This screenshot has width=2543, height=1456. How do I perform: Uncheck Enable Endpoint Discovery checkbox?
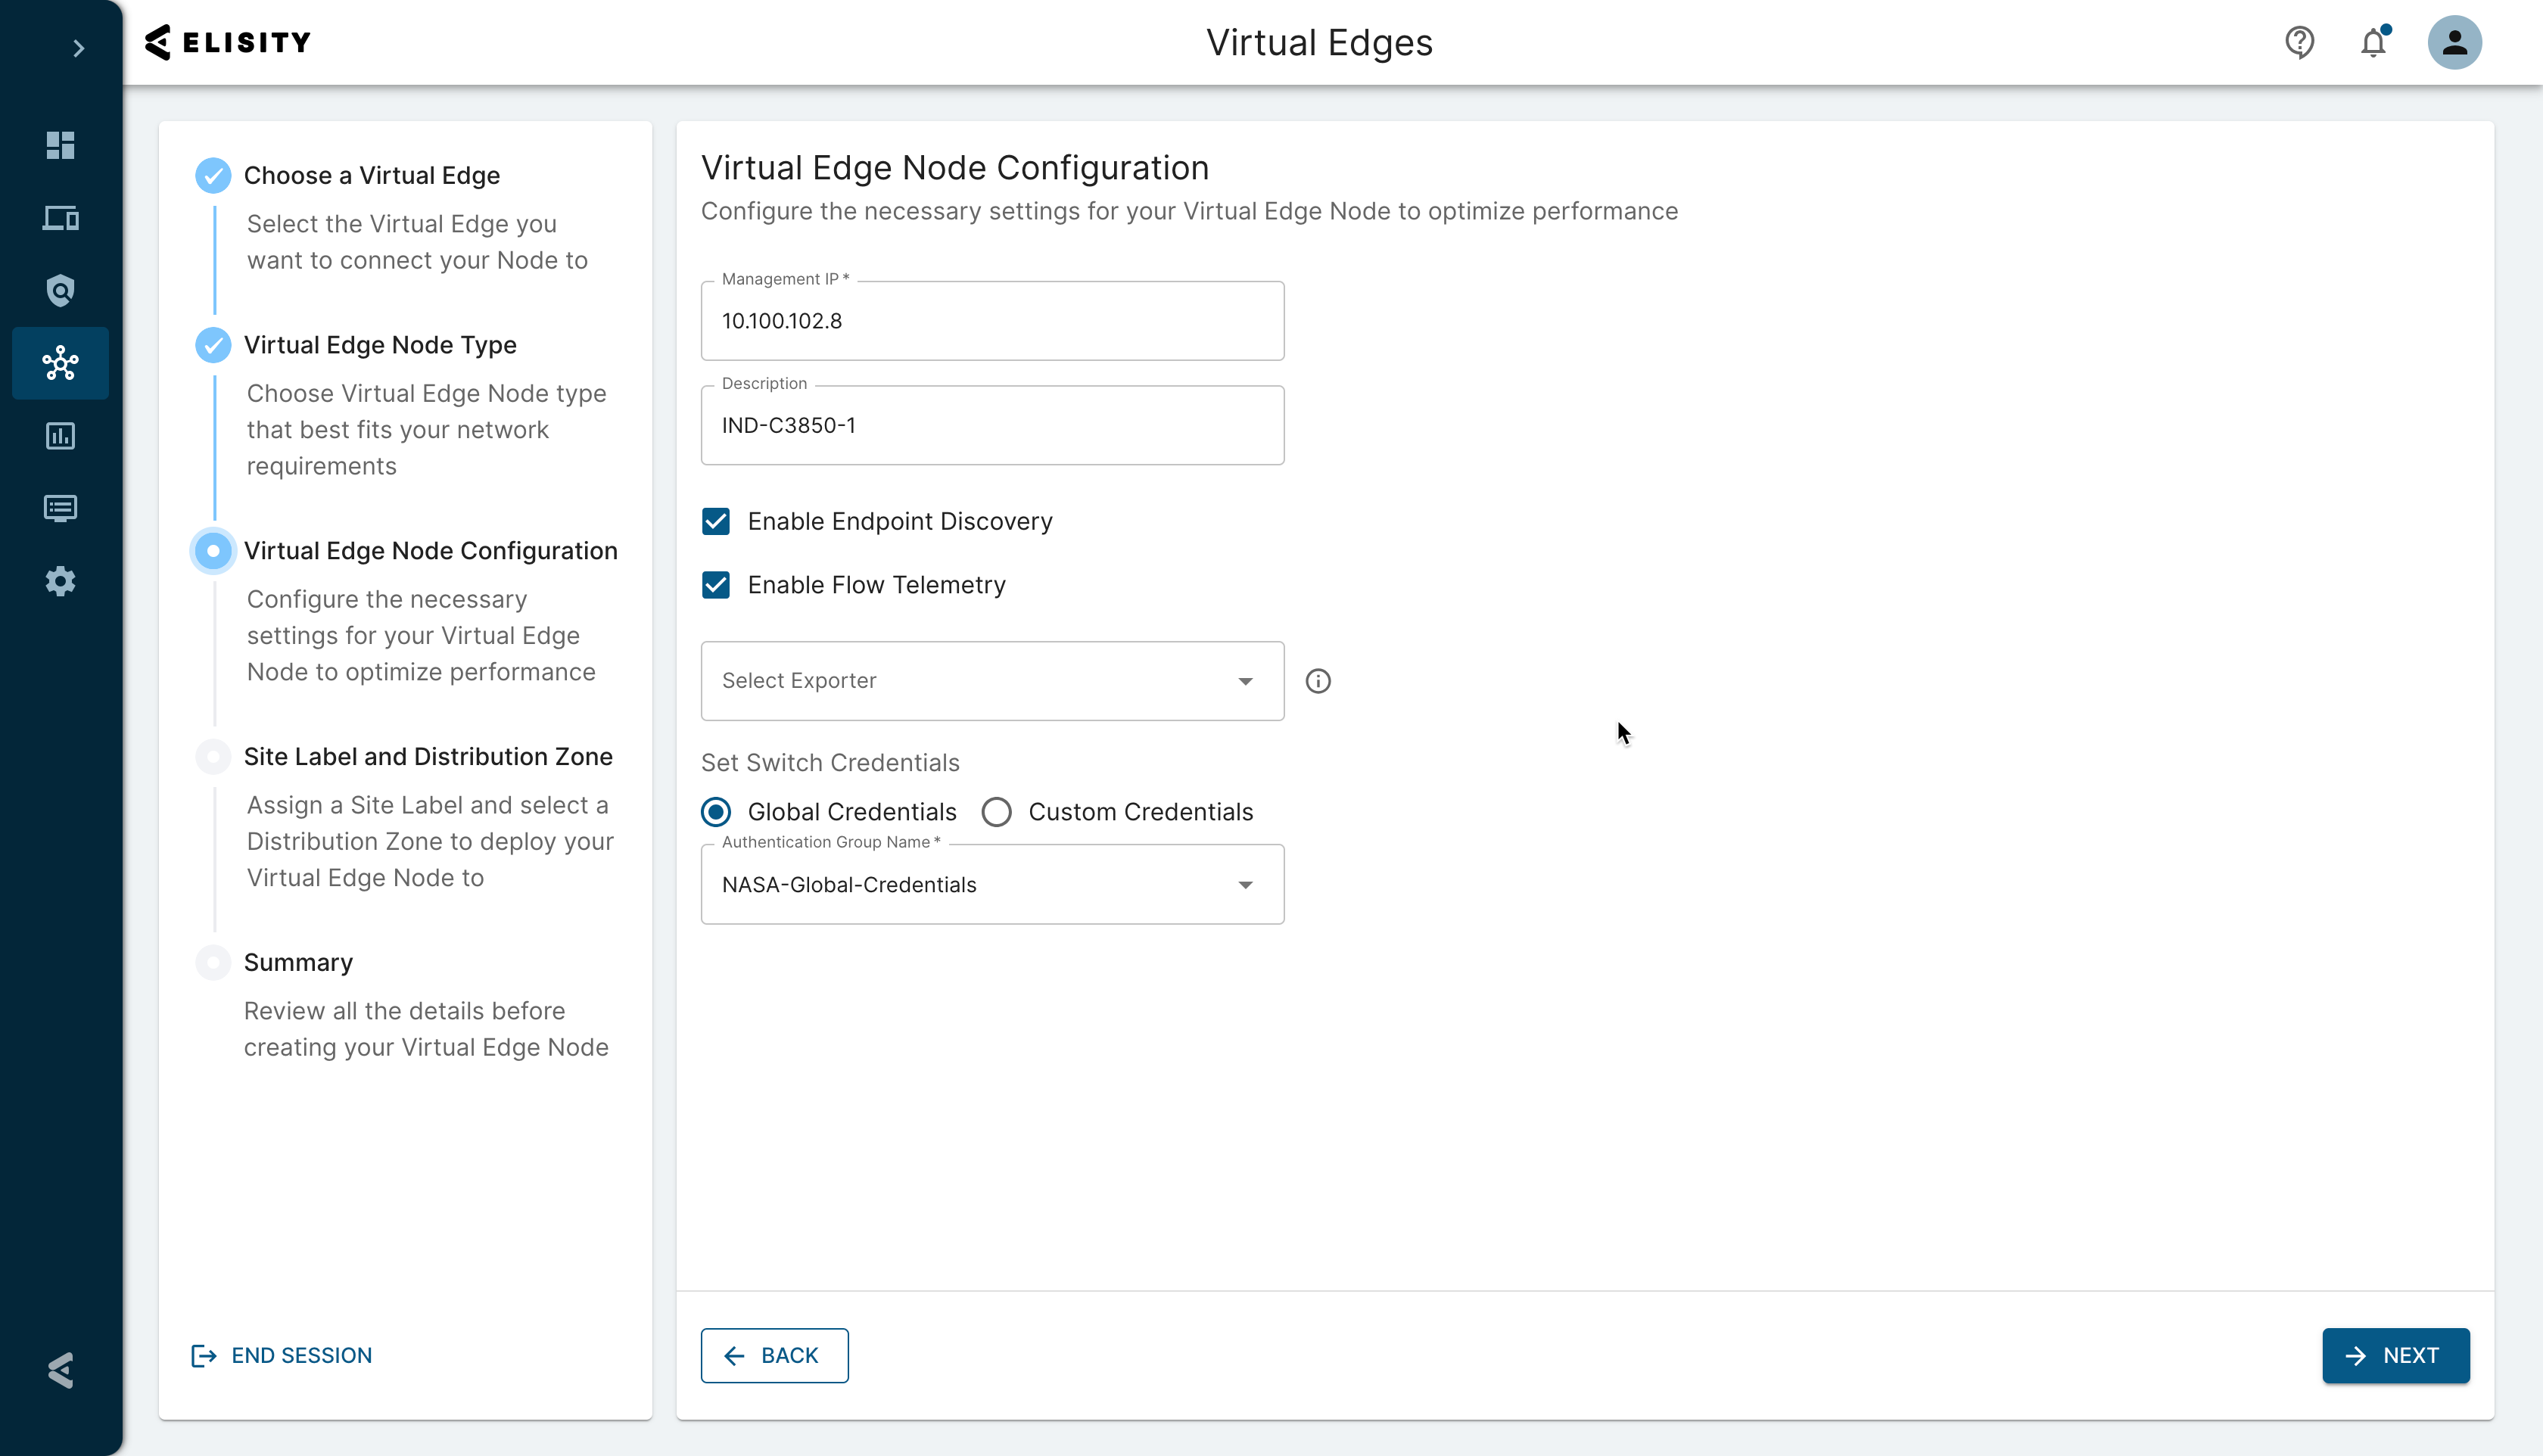pos(716,521)
